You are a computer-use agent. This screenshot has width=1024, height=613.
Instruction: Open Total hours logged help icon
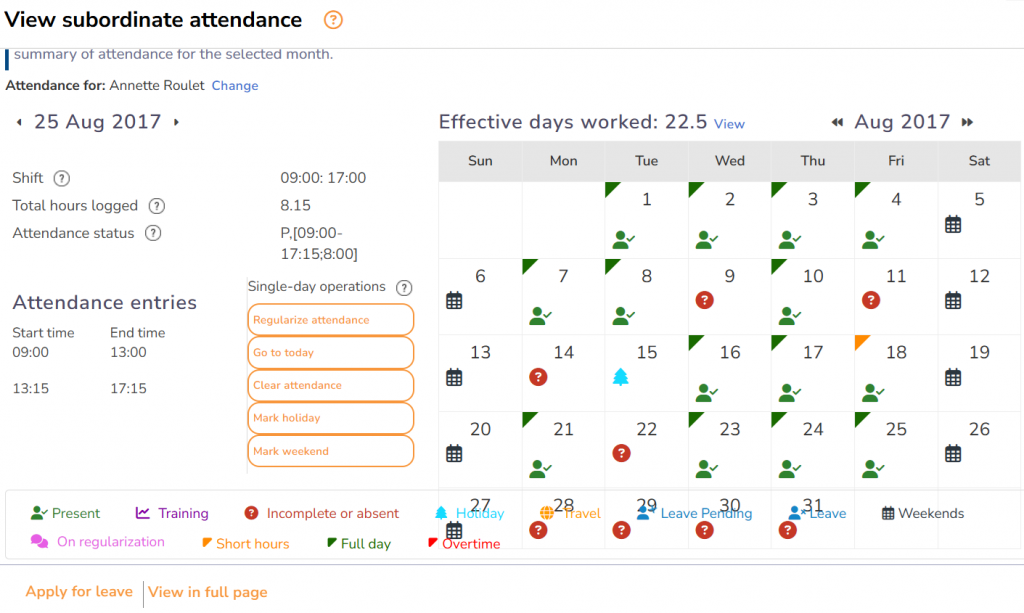(156, 206)
